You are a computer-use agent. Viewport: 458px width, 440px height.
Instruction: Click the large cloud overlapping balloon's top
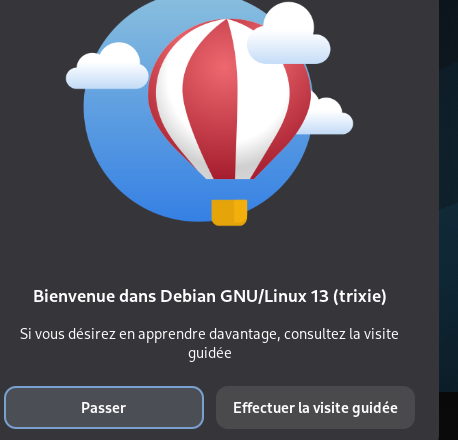coord(289,35)
